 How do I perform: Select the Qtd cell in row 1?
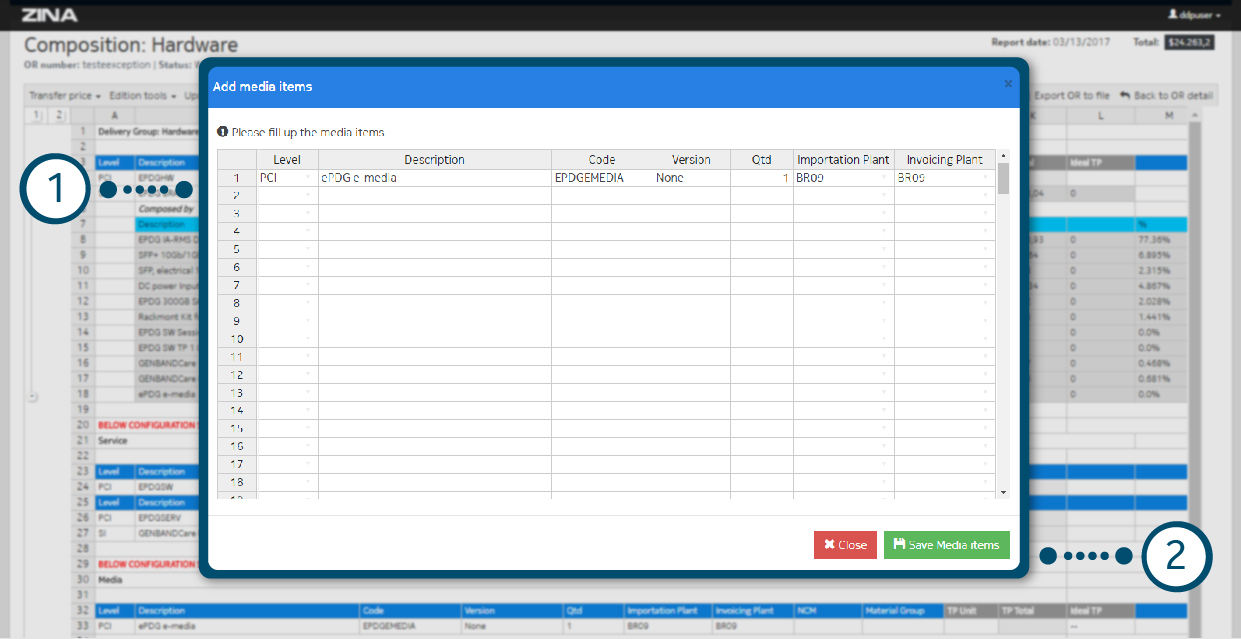pos(761,178)
